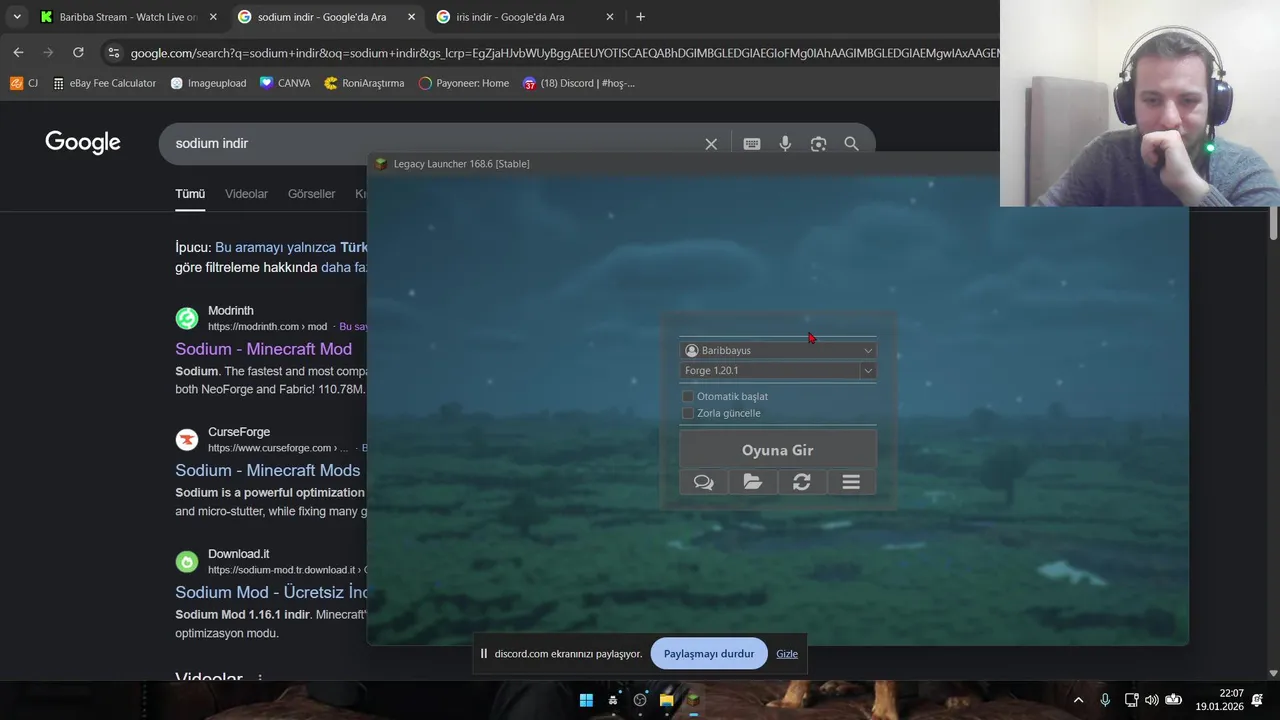Open OBS Studio from the taskbar
The width and height of the screenshot is (1280, 720).
[x=640, y=700]
